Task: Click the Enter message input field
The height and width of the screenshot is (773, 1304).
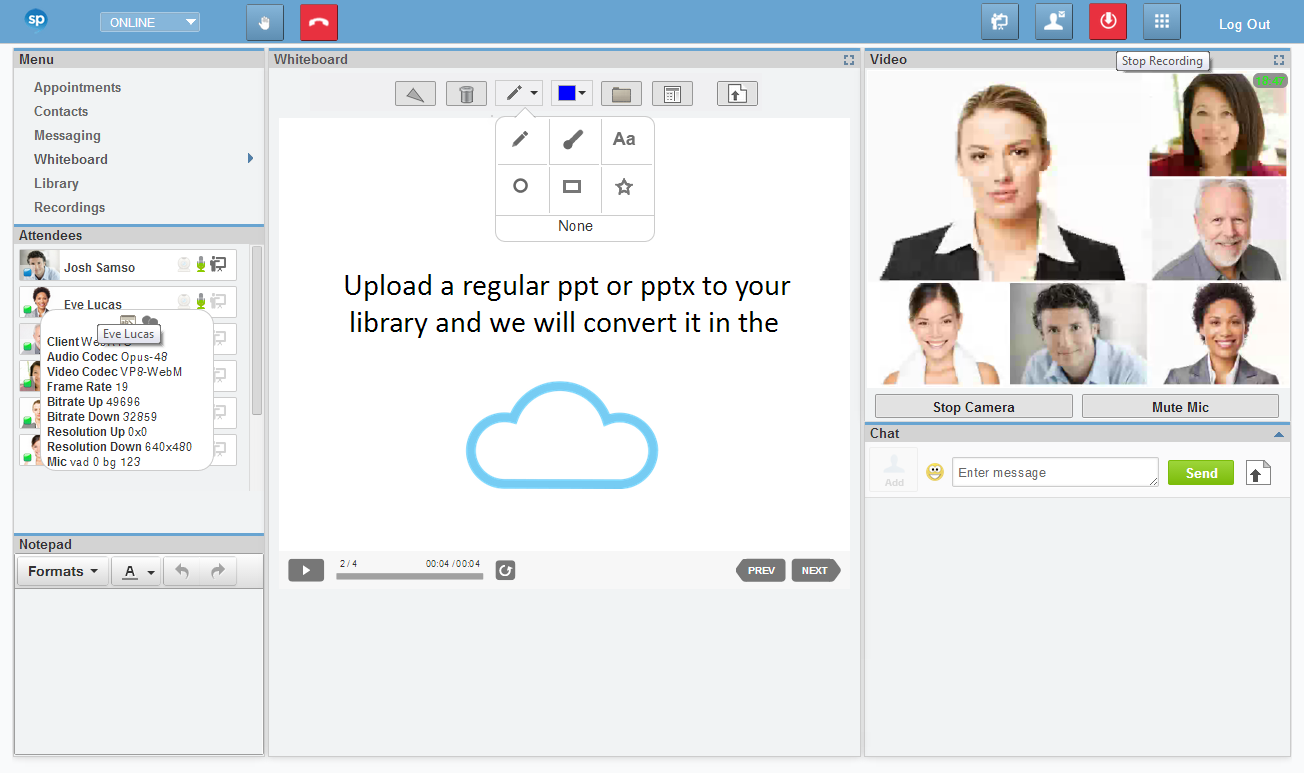Action: 1054,473
